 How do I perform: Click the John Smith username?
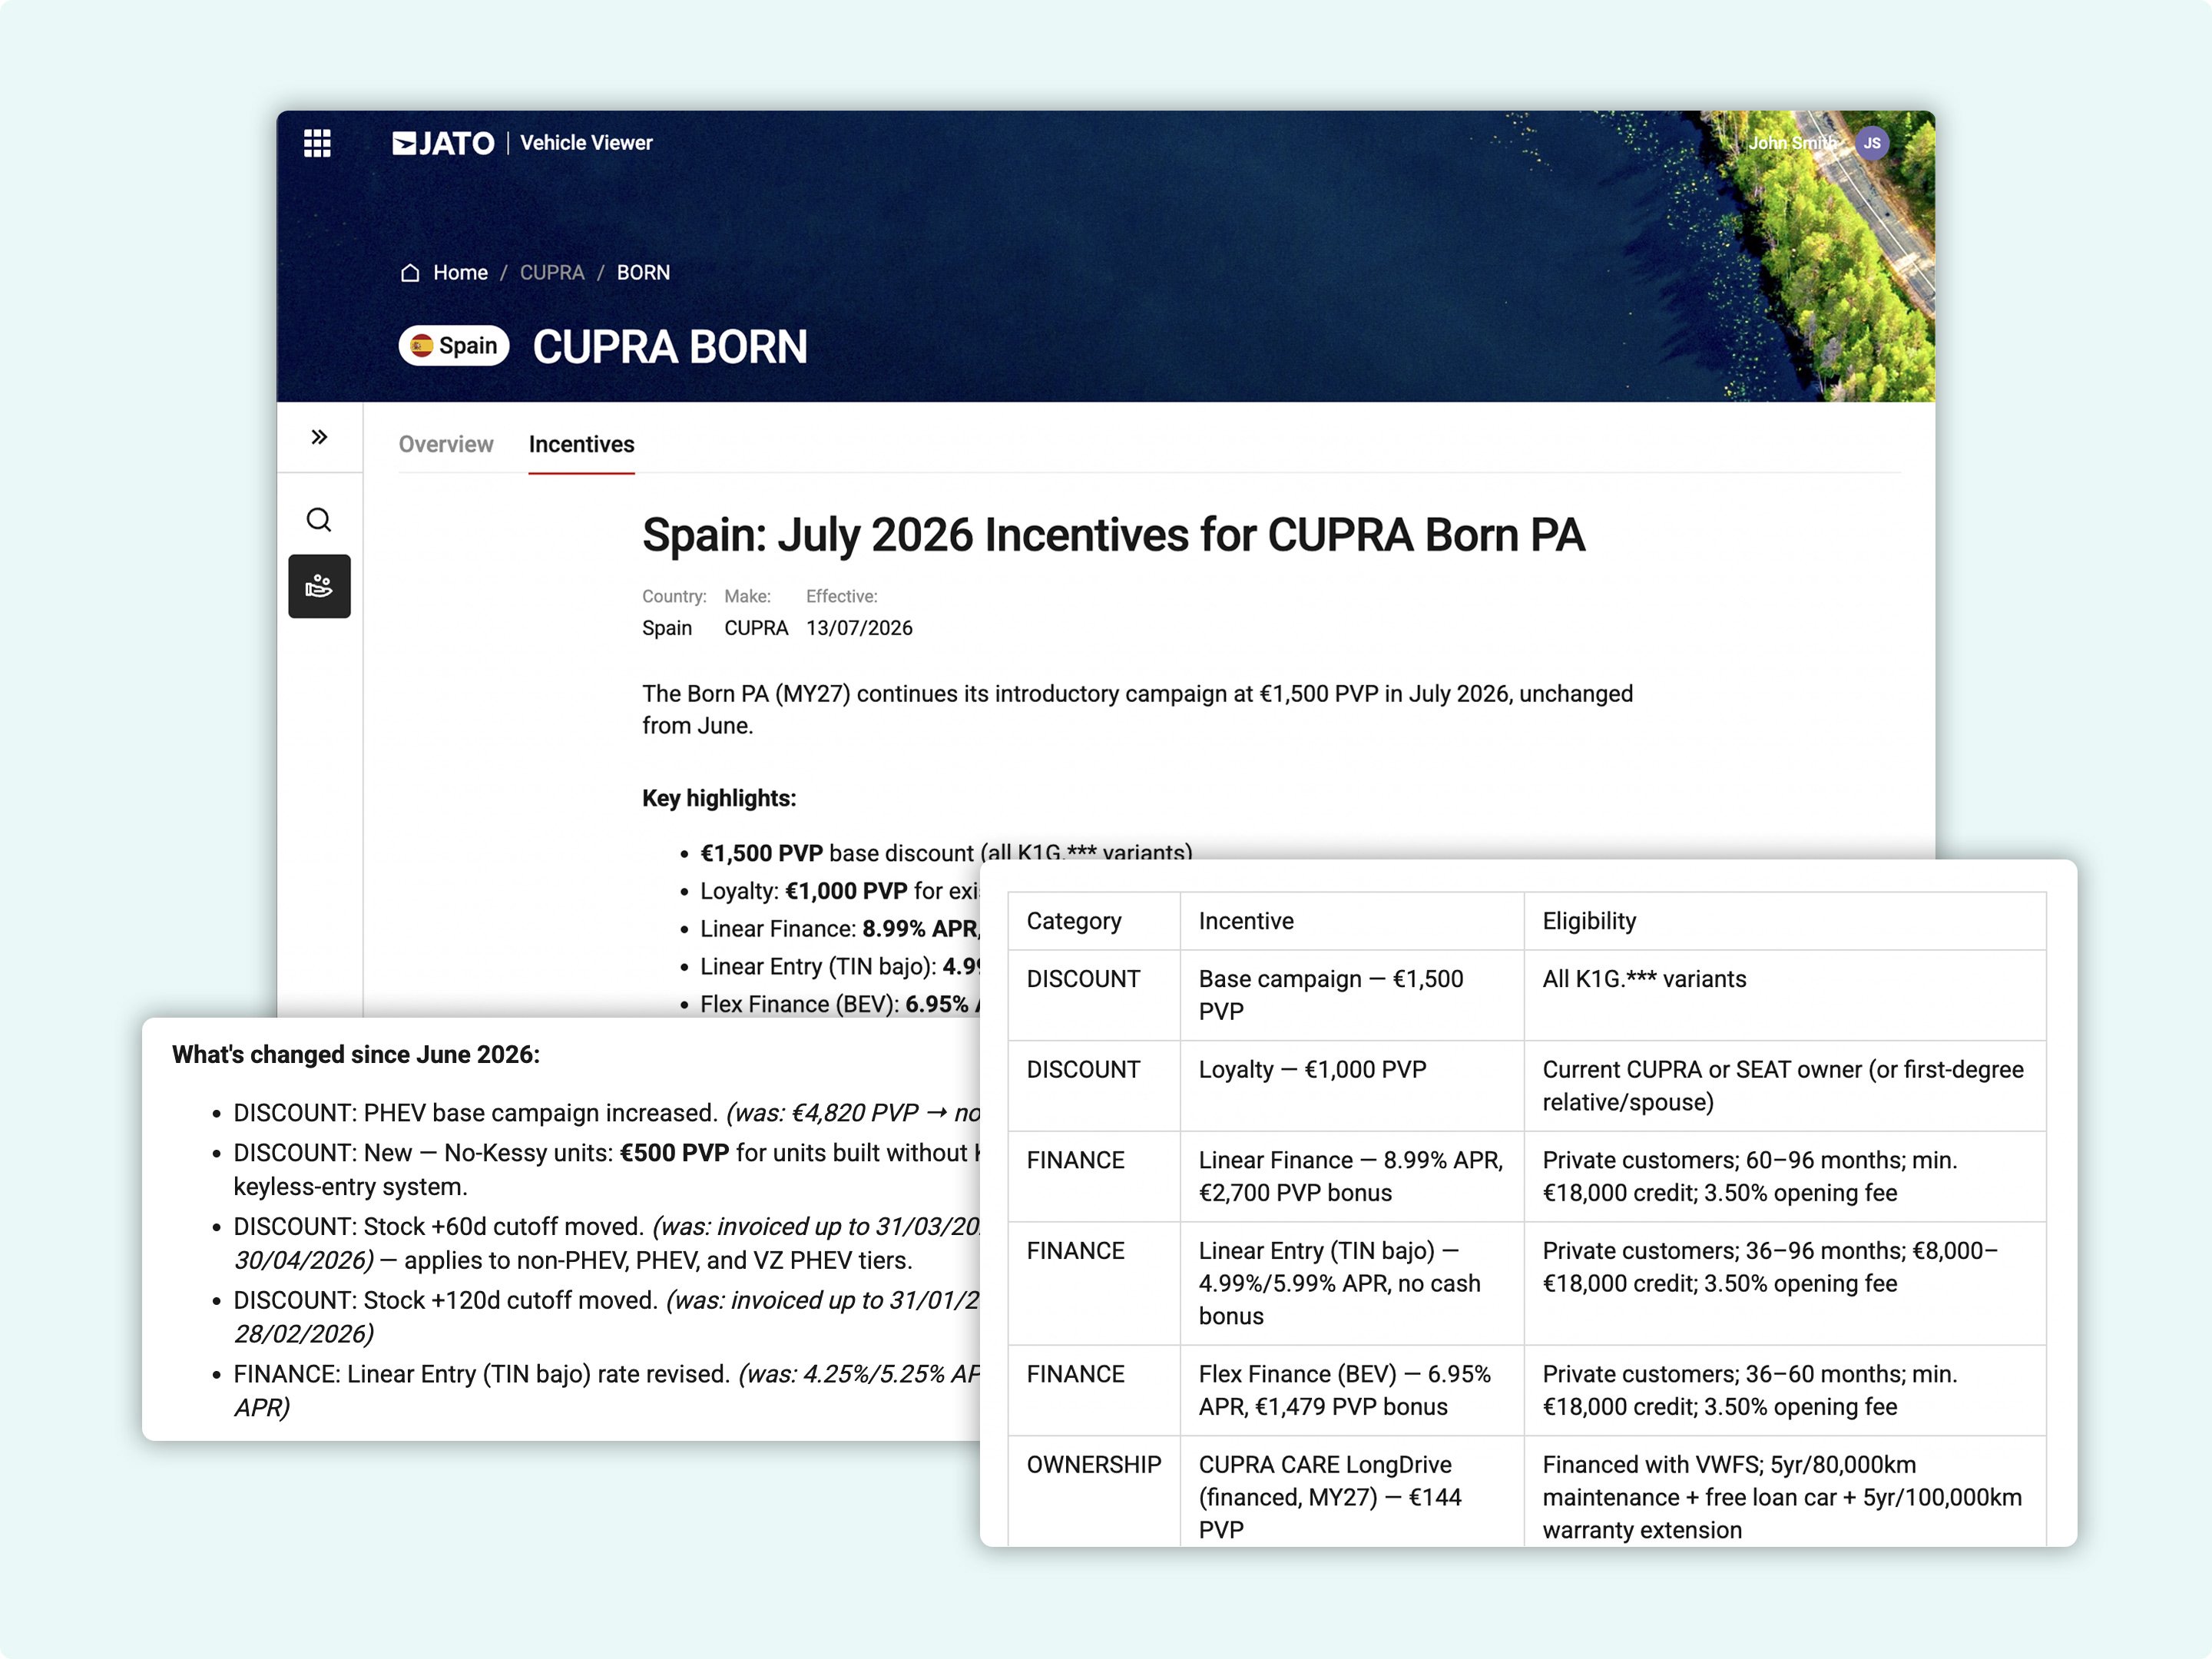pos(1792,143)
